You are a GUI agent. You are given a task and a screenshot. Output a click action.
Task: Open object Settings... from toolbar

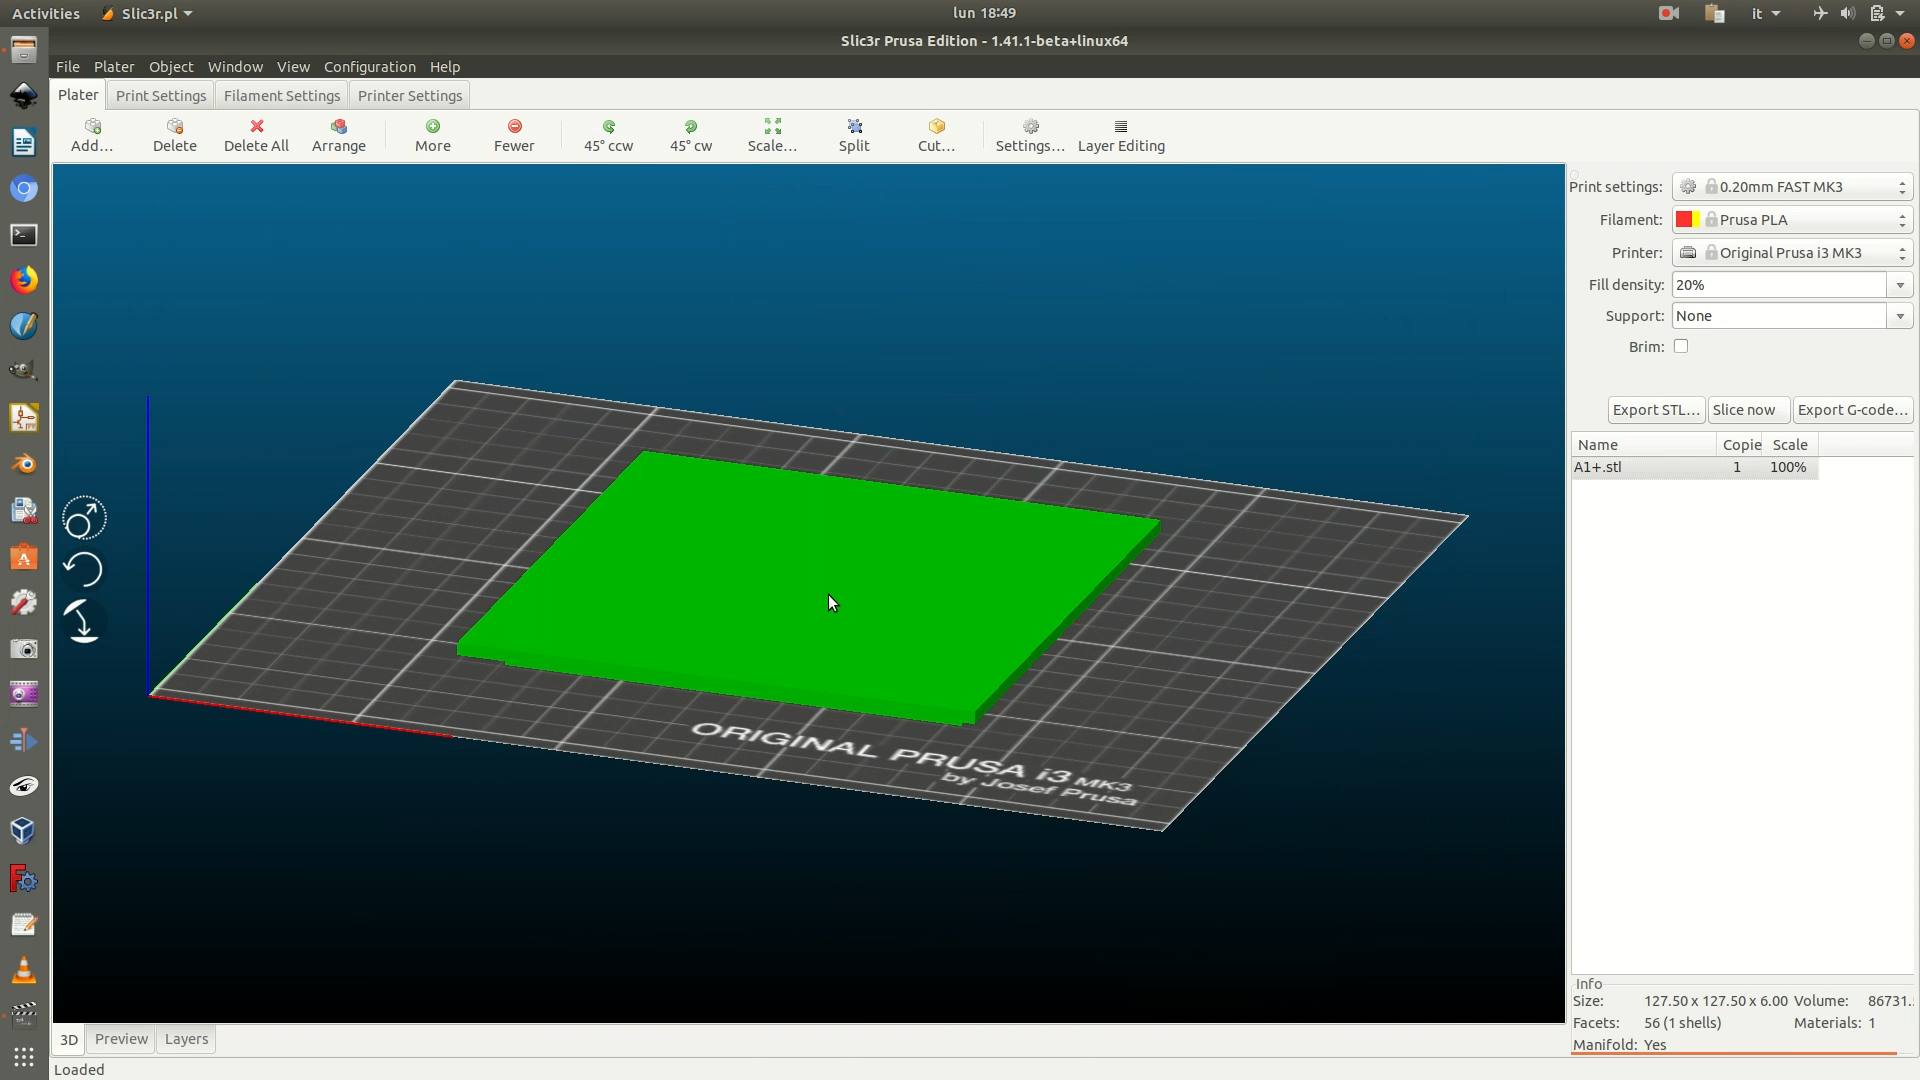pyautogui.click(x=1030, y=135)
